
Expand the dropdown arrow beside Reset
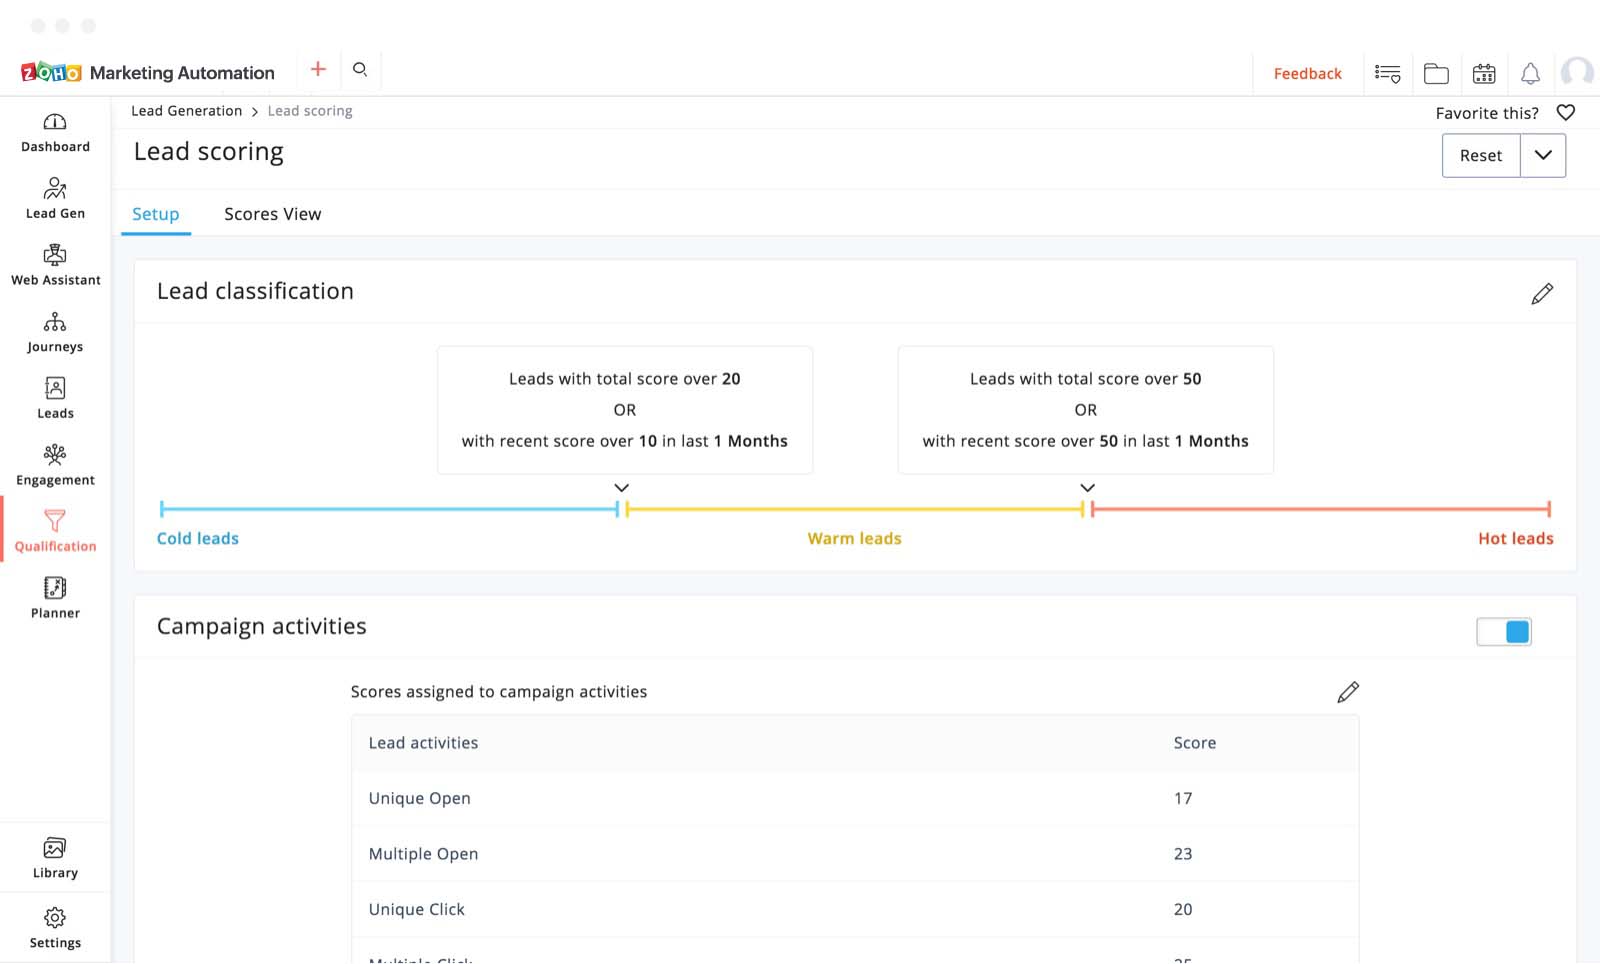1543,155
